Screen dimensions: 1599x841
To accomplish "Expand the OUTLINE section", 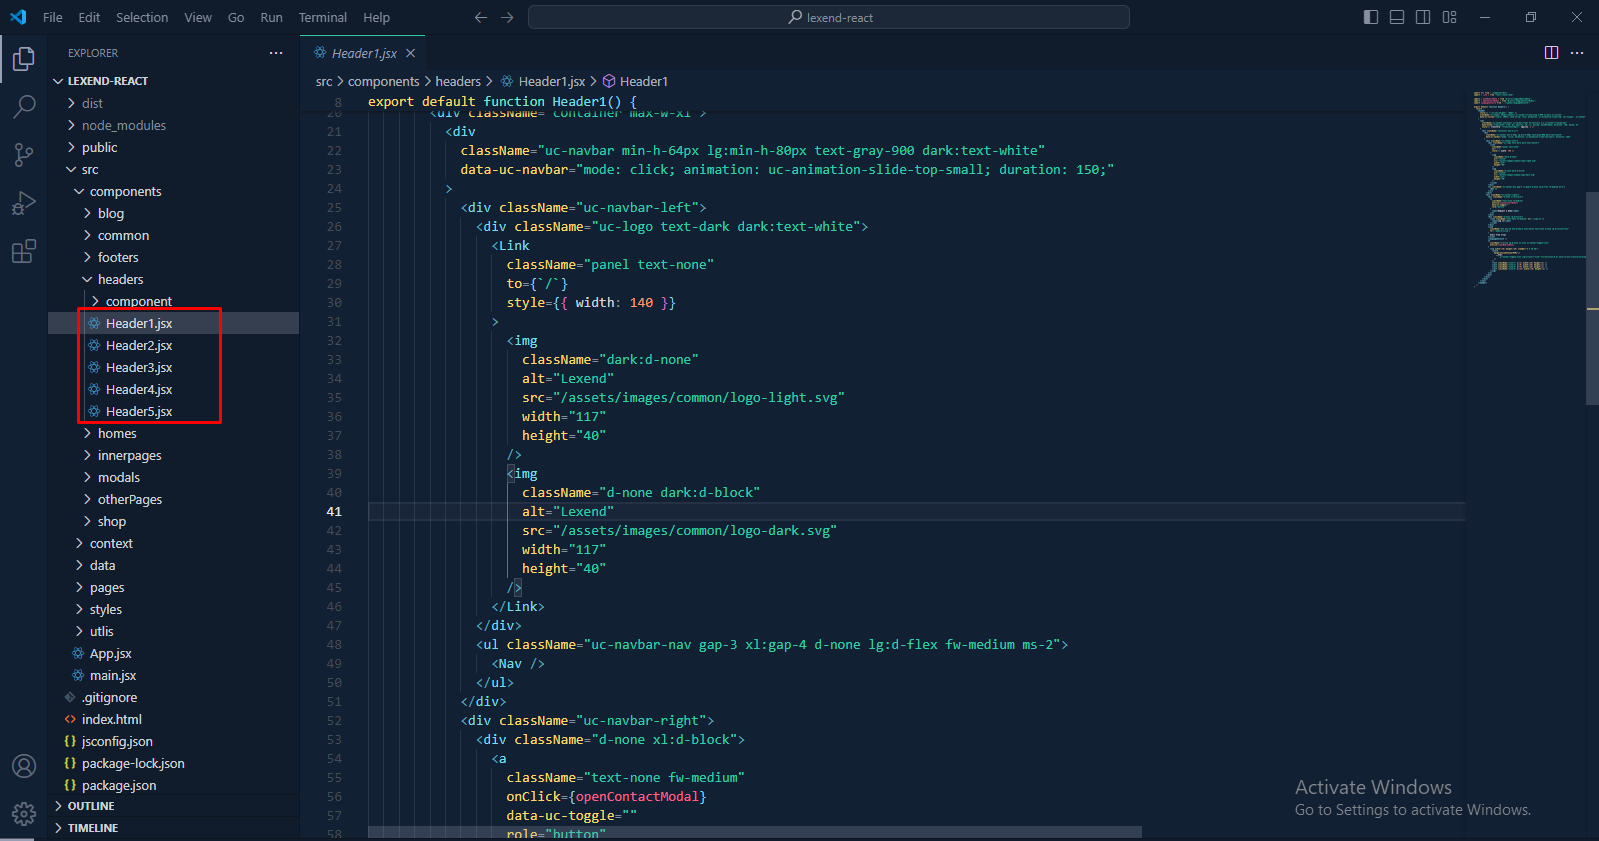I will coord(91,806).
